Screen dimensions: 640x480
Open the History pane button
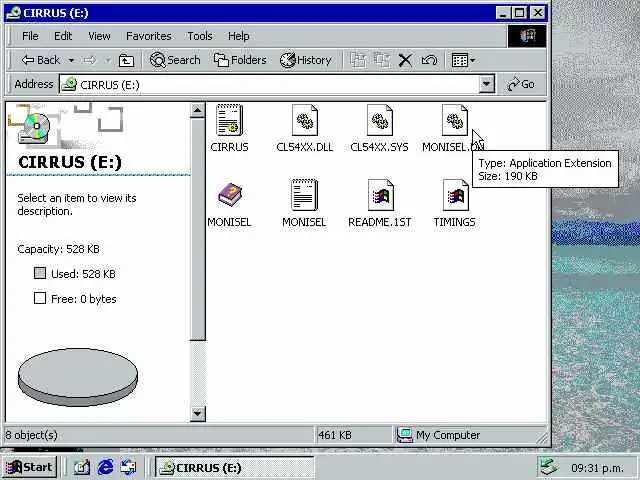(x=305, y=60)
